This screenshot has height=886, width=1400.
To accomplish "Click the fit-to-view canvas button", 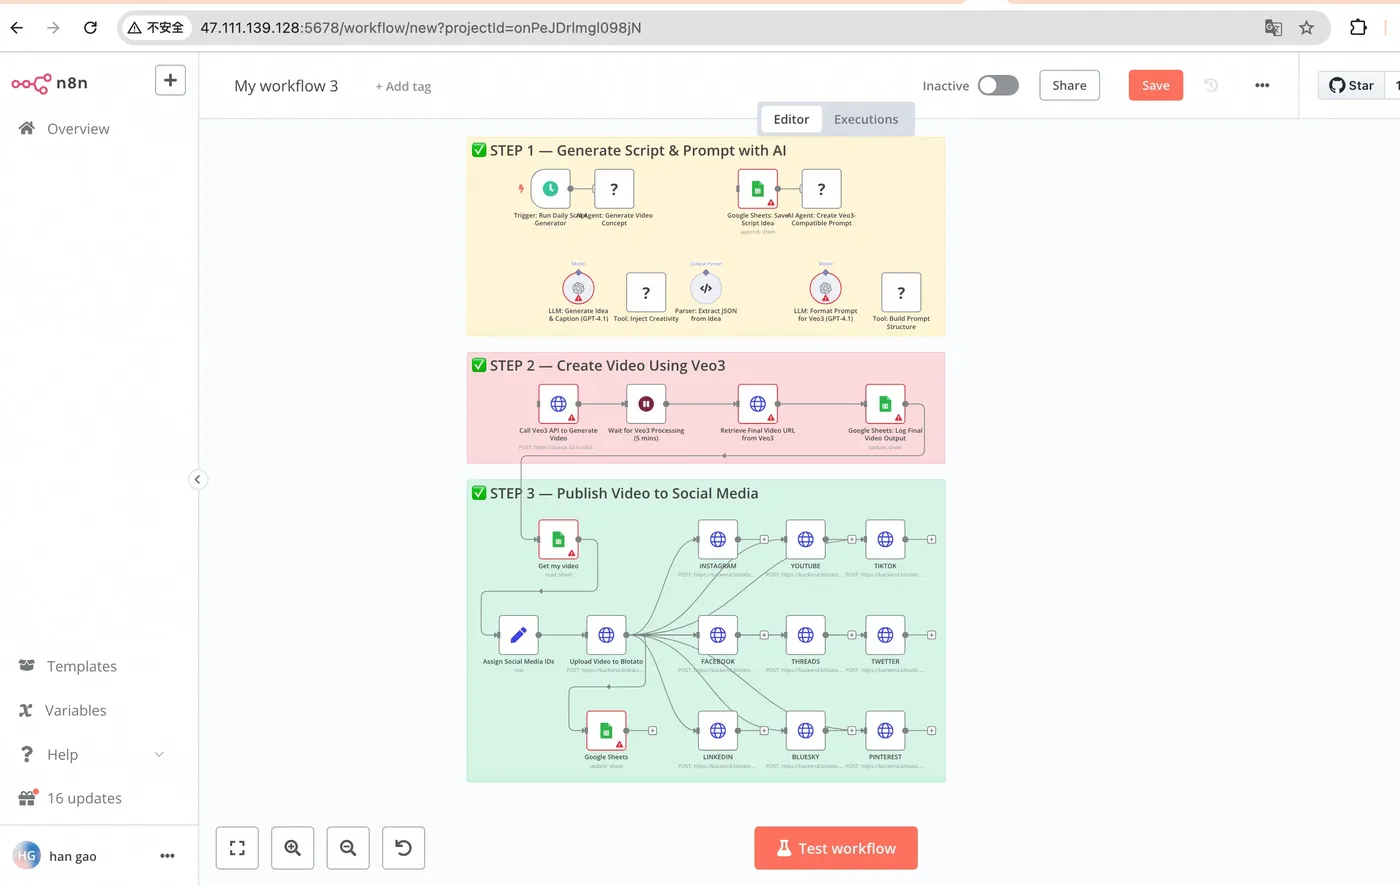I will click(237, 848).
